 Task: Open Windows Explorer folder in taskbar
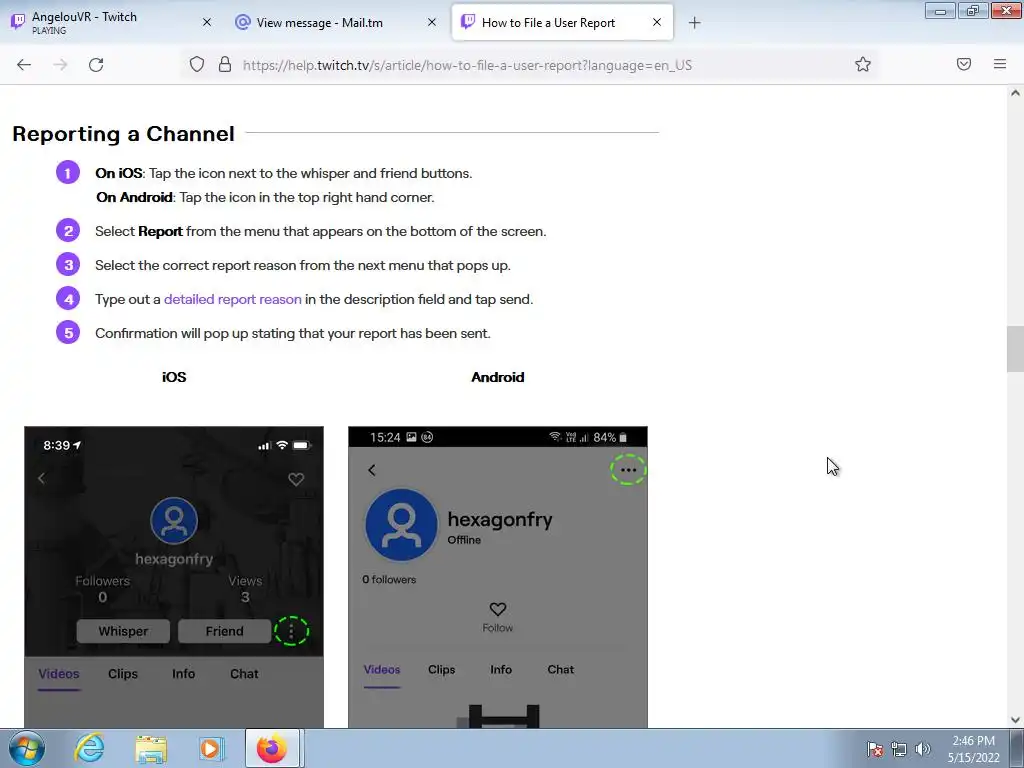point(151,748)
